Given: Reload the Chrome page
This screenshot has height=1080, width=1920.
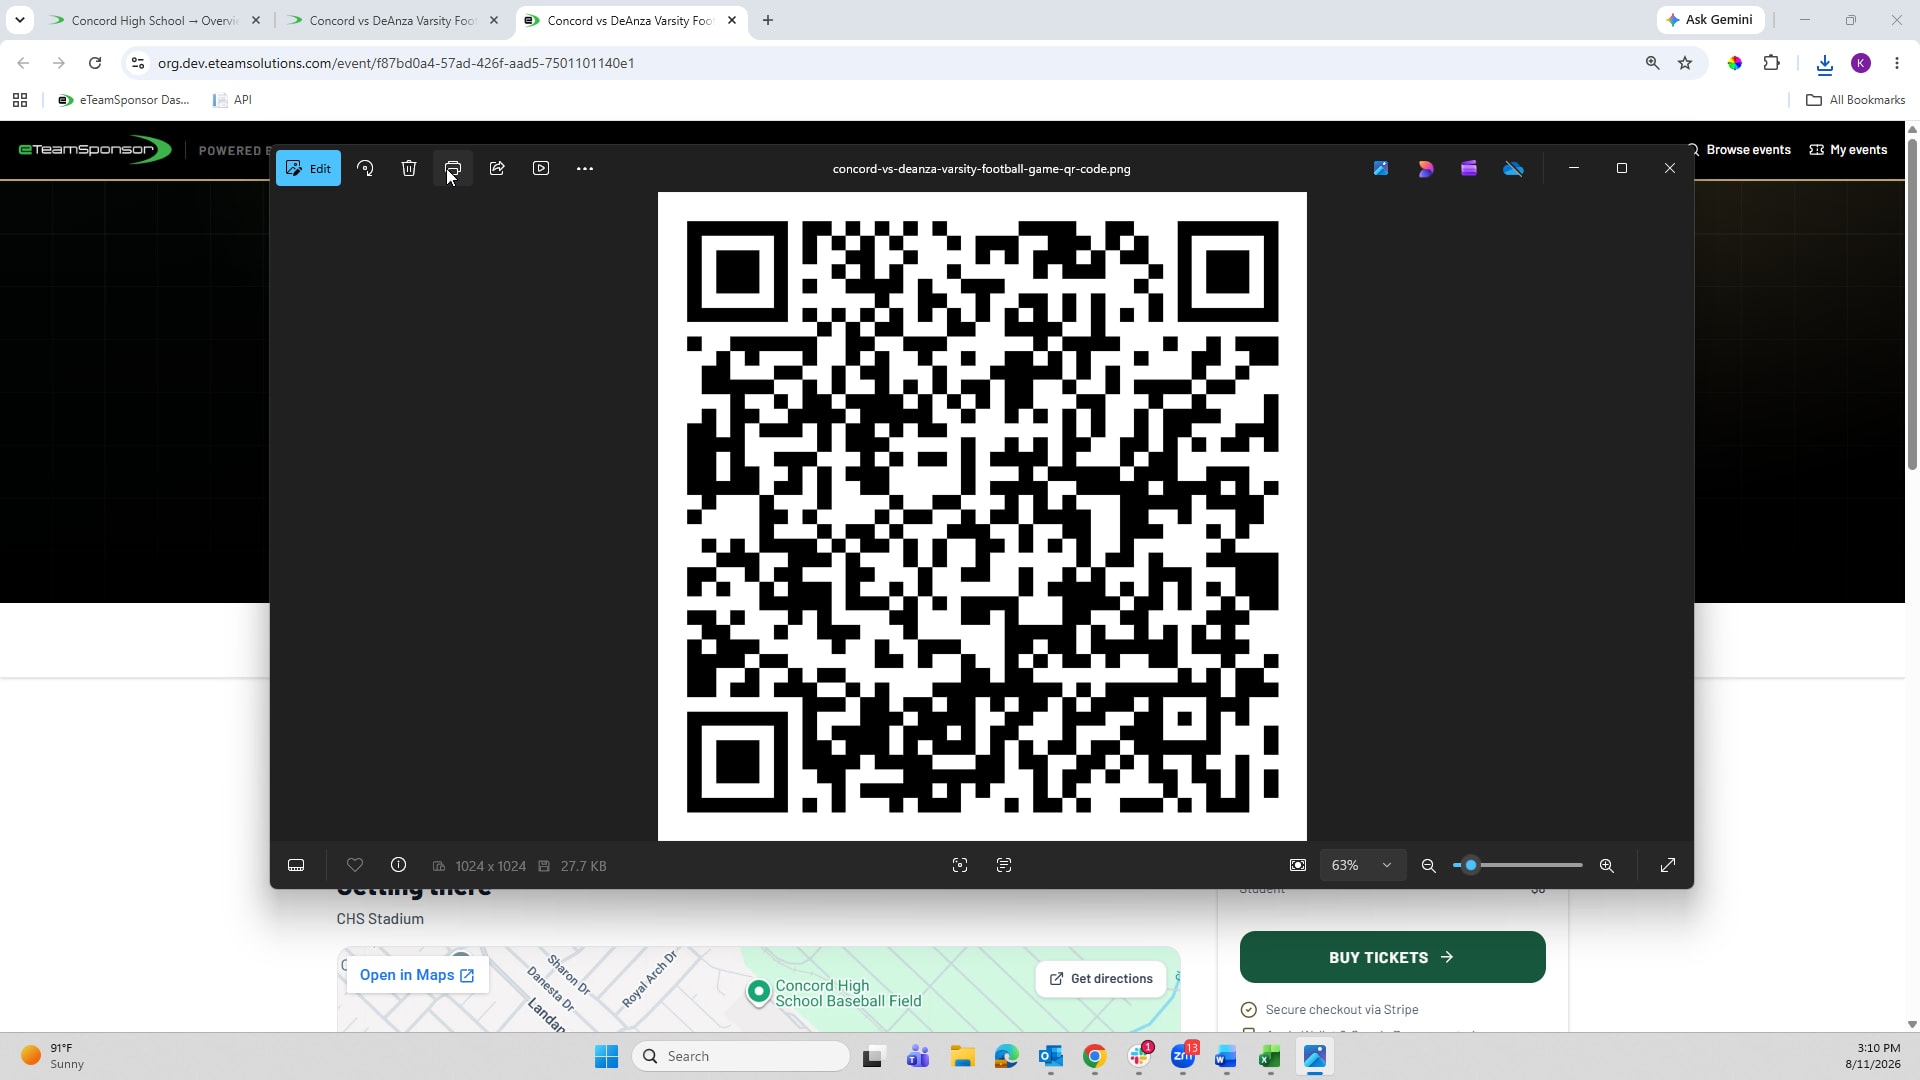Looking at the screenshot, I should pos(95,63).
